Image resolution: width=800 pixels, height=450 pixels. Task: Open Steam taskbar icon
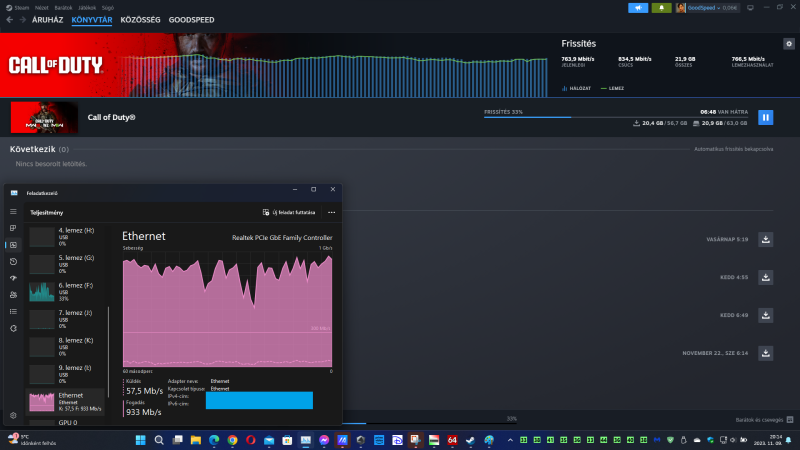tap(470, 440)
